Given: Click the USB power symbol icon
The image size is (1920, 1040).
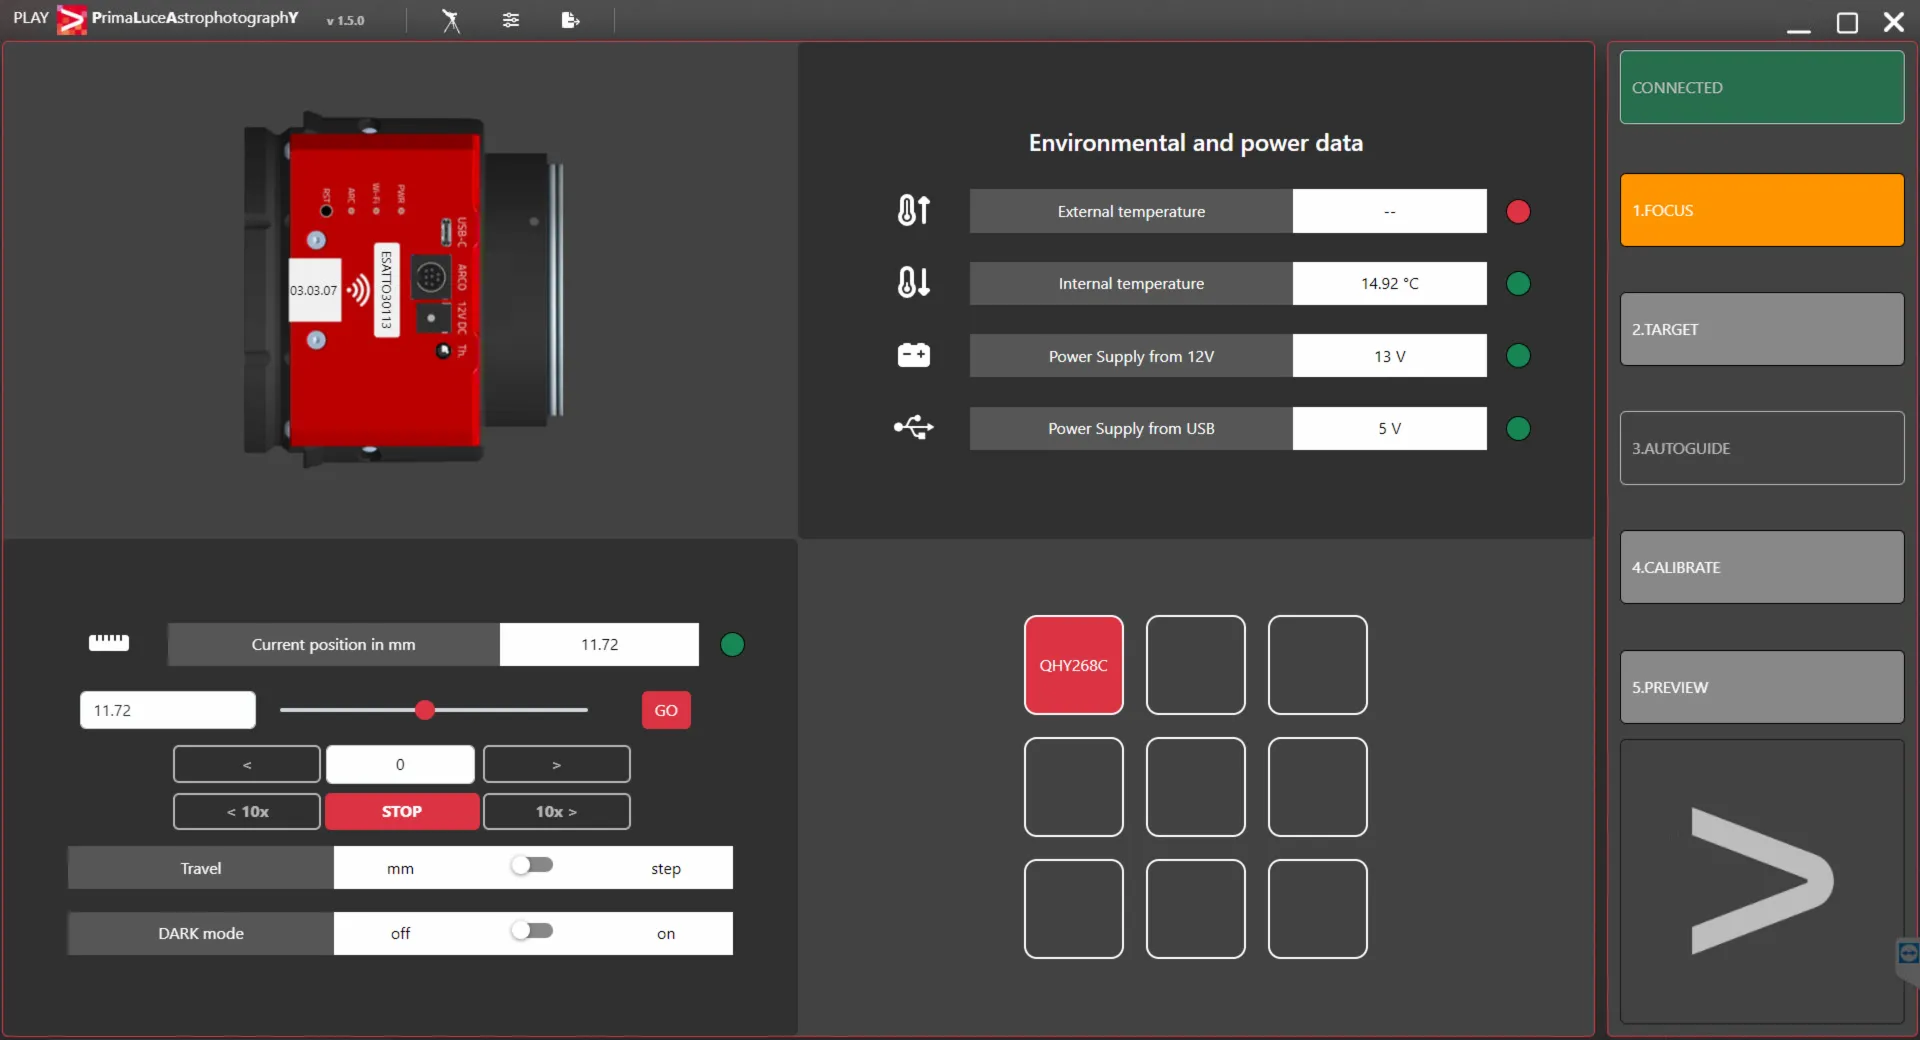Looking at the screenshot, I should coord(913,428).
